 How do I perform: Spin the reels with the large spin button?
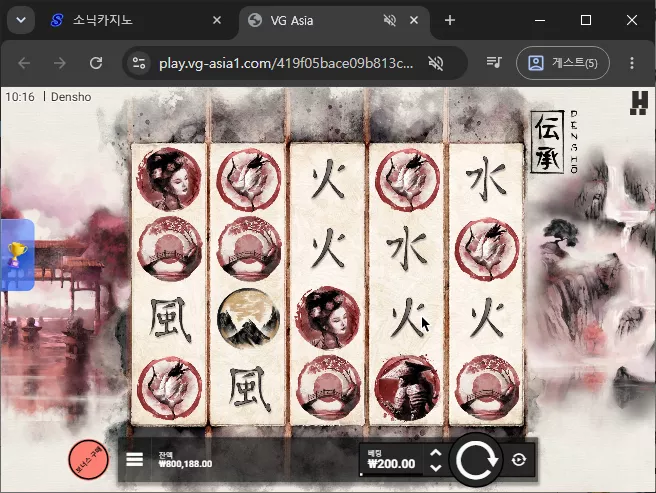476,460
